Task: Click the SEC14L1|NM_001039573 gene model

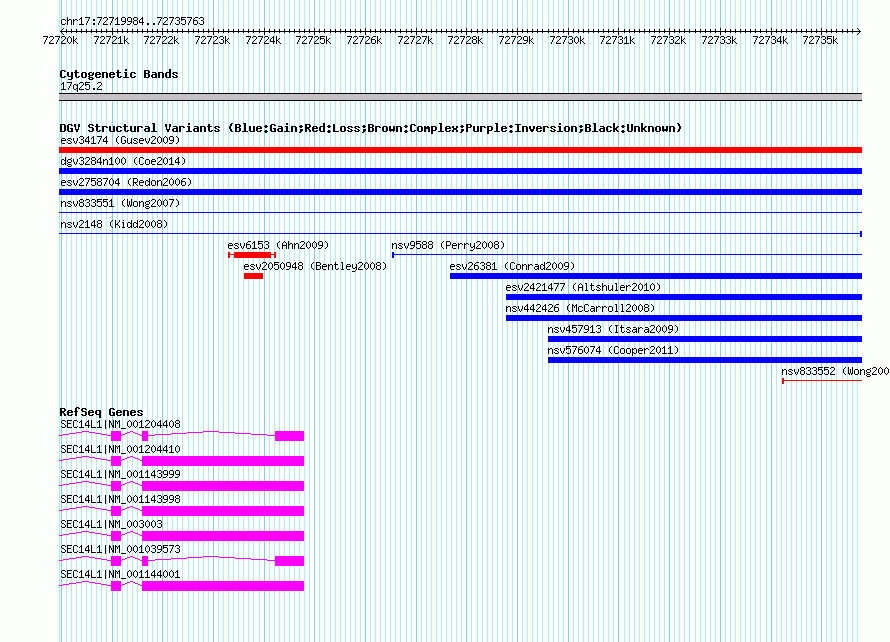Action: coord(182,561)
